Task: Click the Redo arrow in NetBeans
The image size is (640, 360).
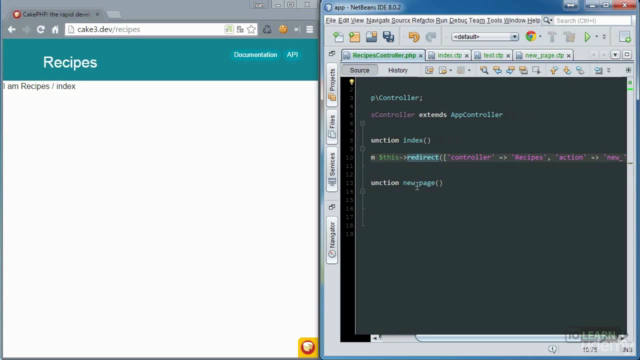Action: (x=431, y=37)
